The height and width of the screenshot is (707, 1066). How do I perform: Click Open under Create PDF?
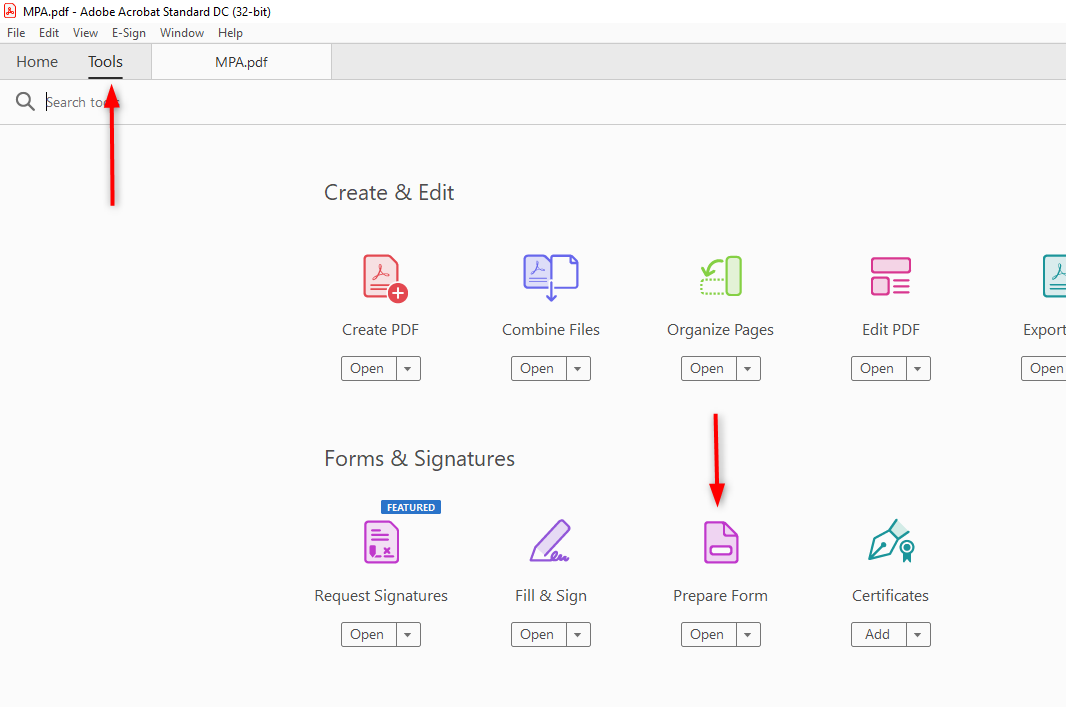click(x=368, y=368)
